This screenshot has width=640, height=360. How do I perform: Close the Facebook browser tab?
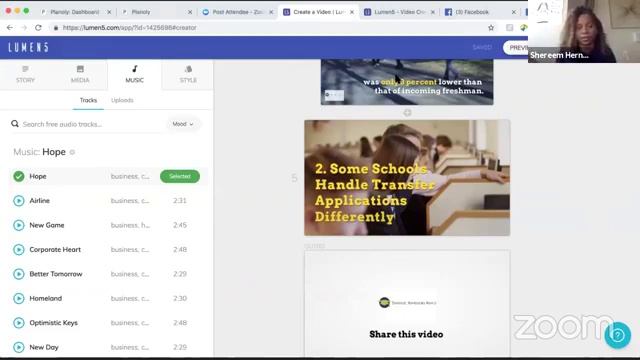click(x=513, y=12)
